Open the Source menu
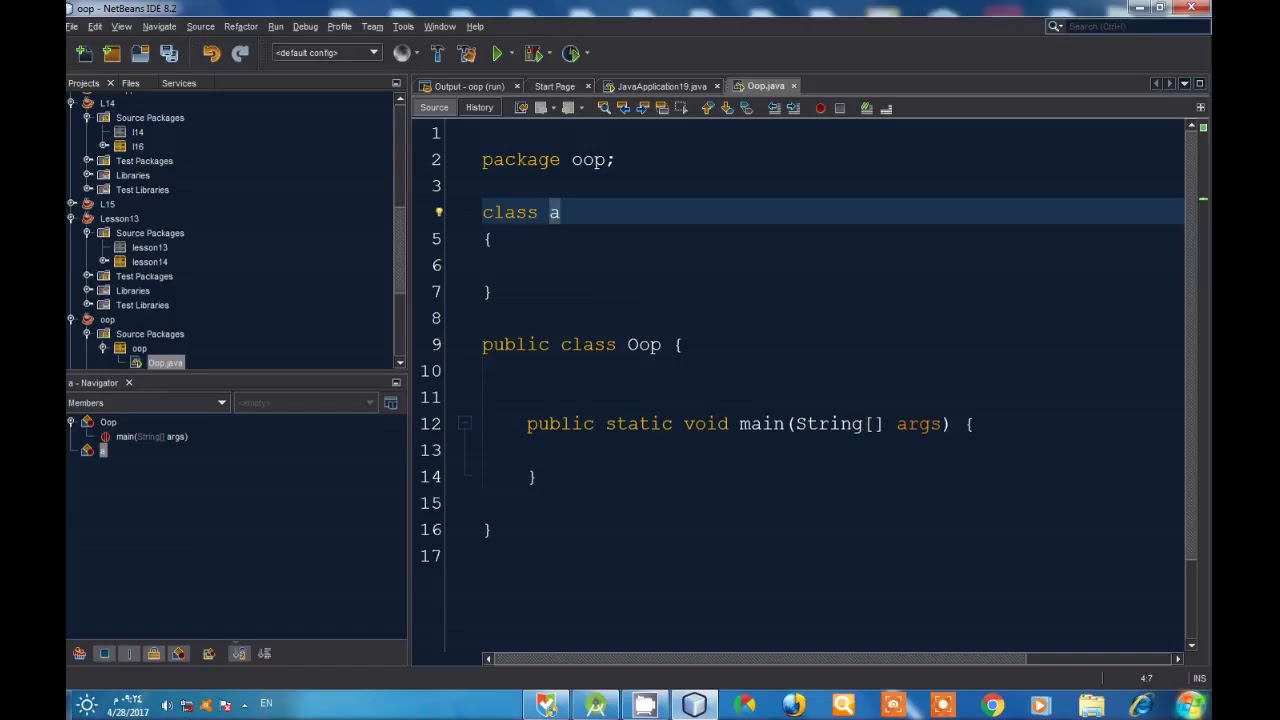The height and width of the screenshot is (720, 1280). click(x=200, y=27)
